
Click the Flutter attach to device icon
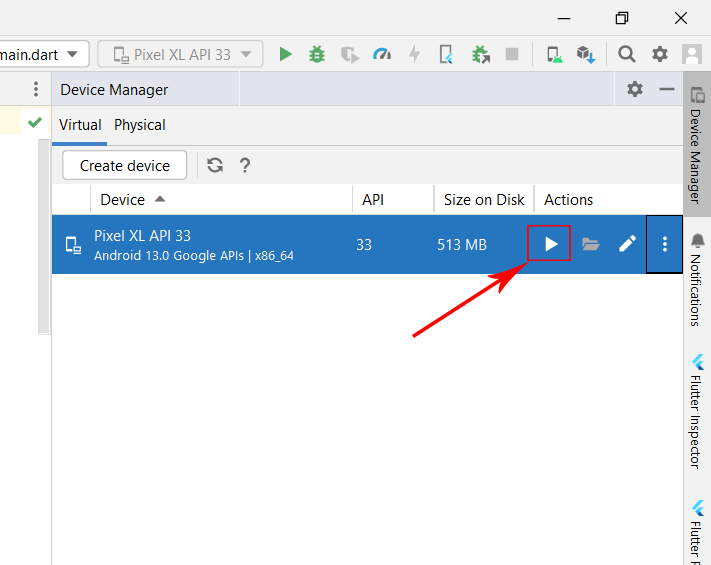click(x=447, y=54)
